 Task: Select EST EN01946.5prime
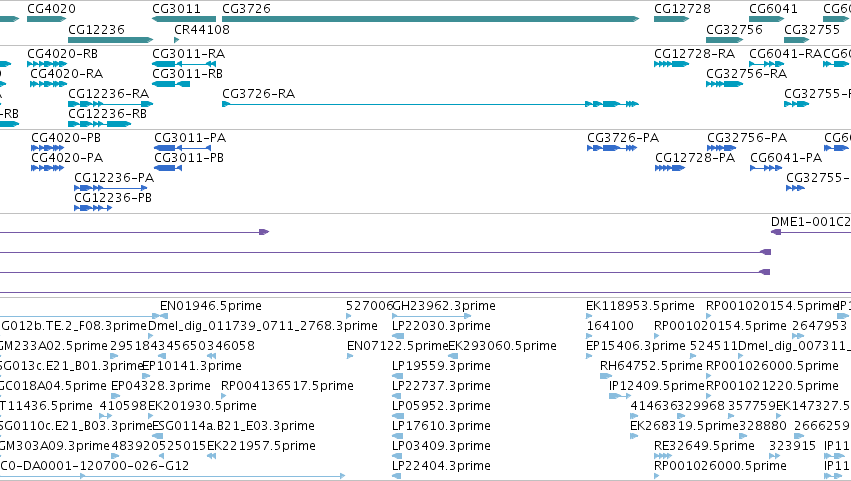[211, 306]
